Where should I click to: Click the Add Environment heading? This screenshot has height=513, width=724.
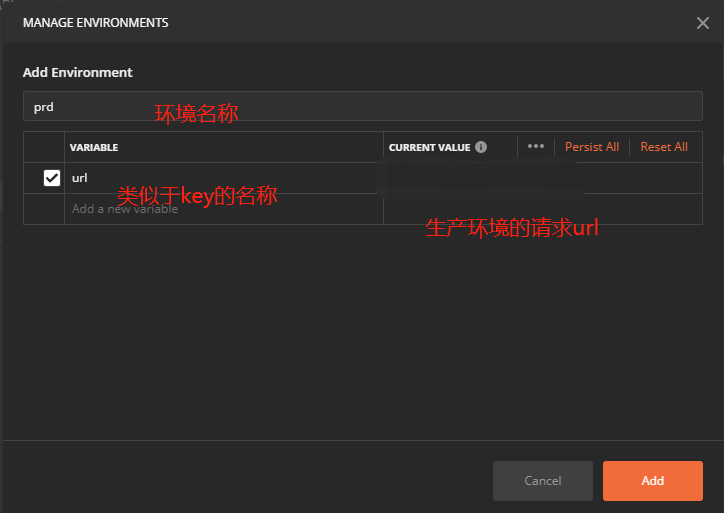[x=78, y=72]
